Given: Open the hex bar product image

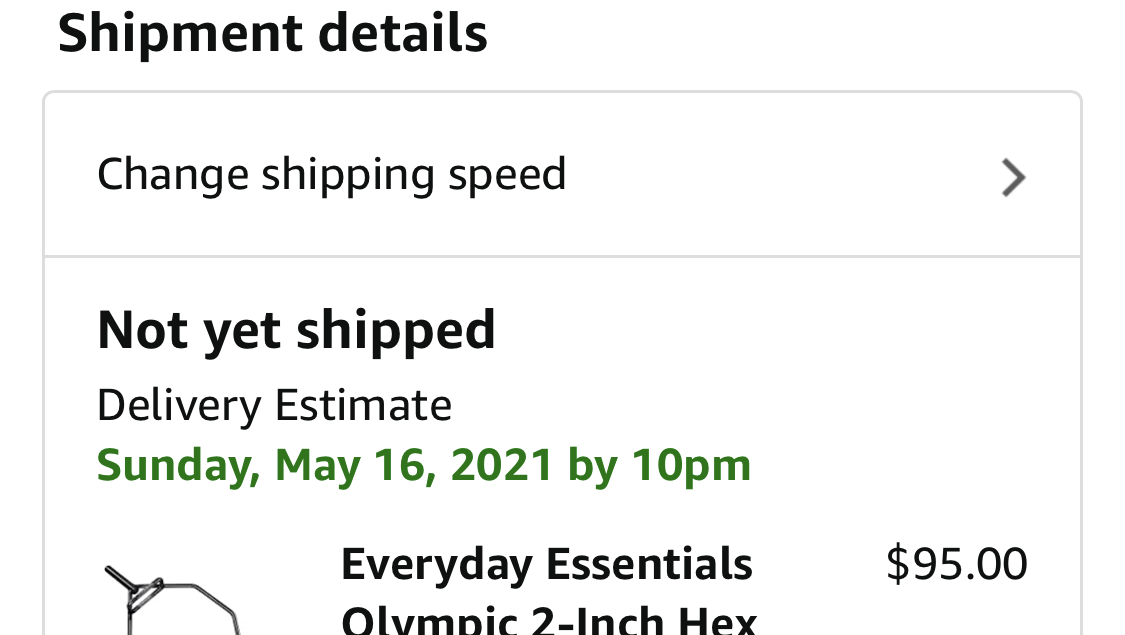Looking at the screenshot, I should (x=172, y=600).
